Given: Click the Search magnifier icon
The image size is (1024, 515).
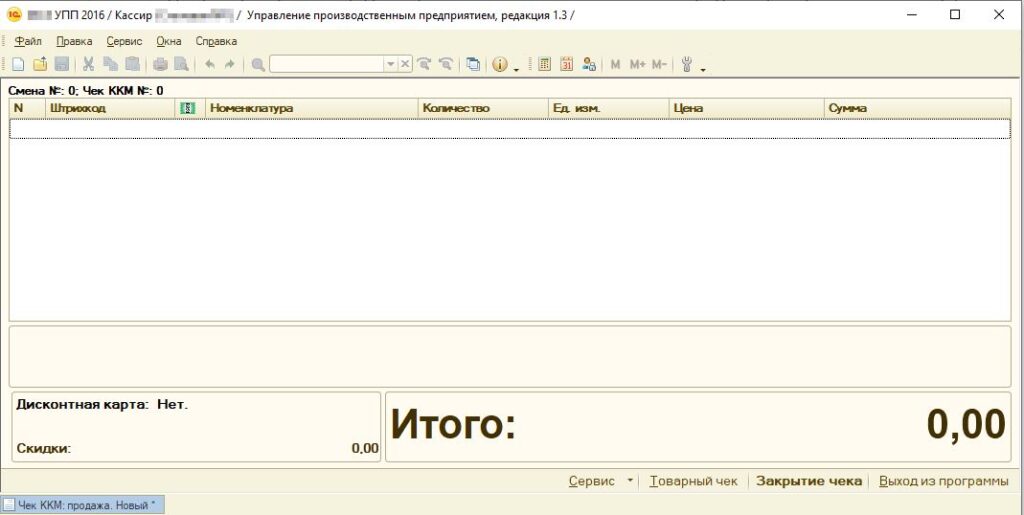Looking at the screenshot, I should click(x=258, y=64).
